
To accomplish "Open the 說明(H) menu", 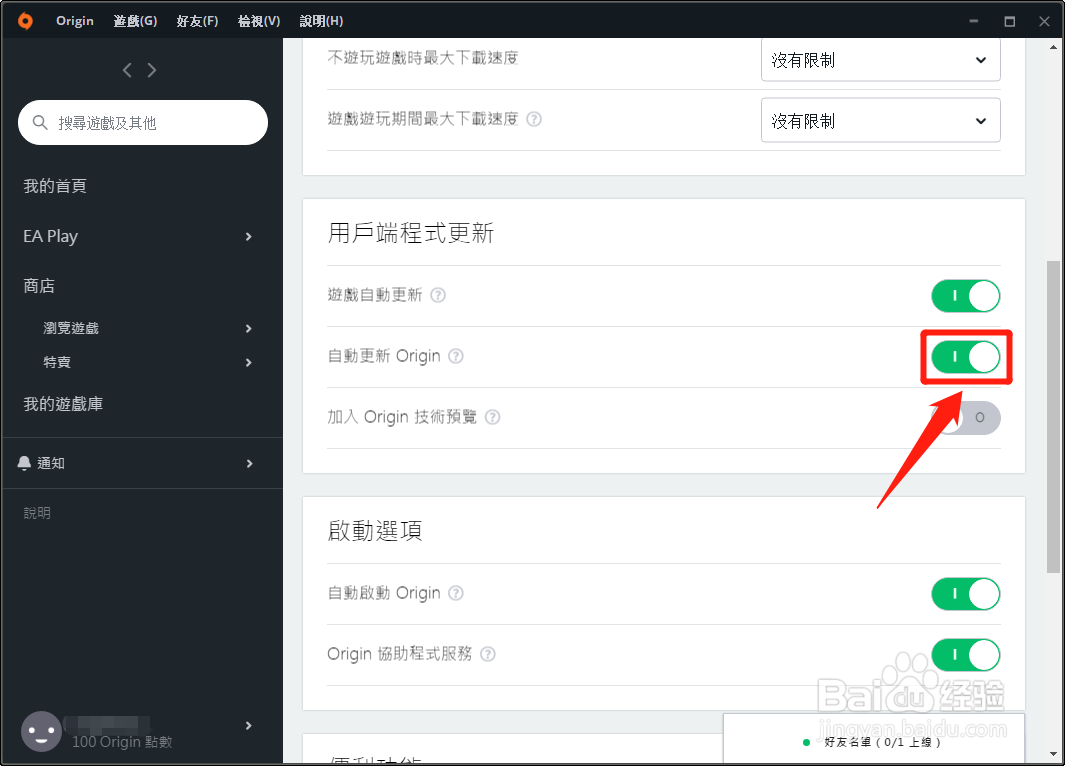I will [x=321, y=21].
